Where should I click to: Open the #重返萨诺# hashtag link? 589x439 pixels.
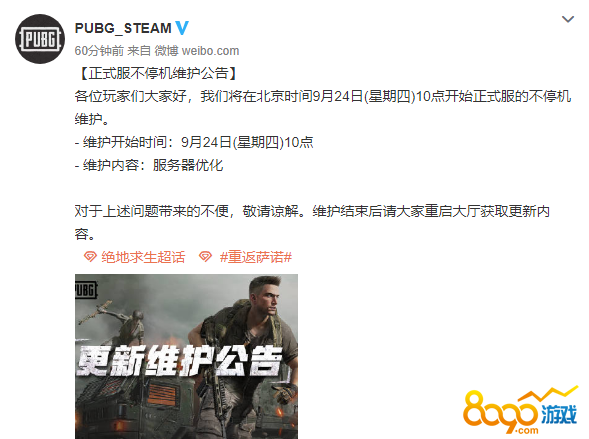coord(256,257)
